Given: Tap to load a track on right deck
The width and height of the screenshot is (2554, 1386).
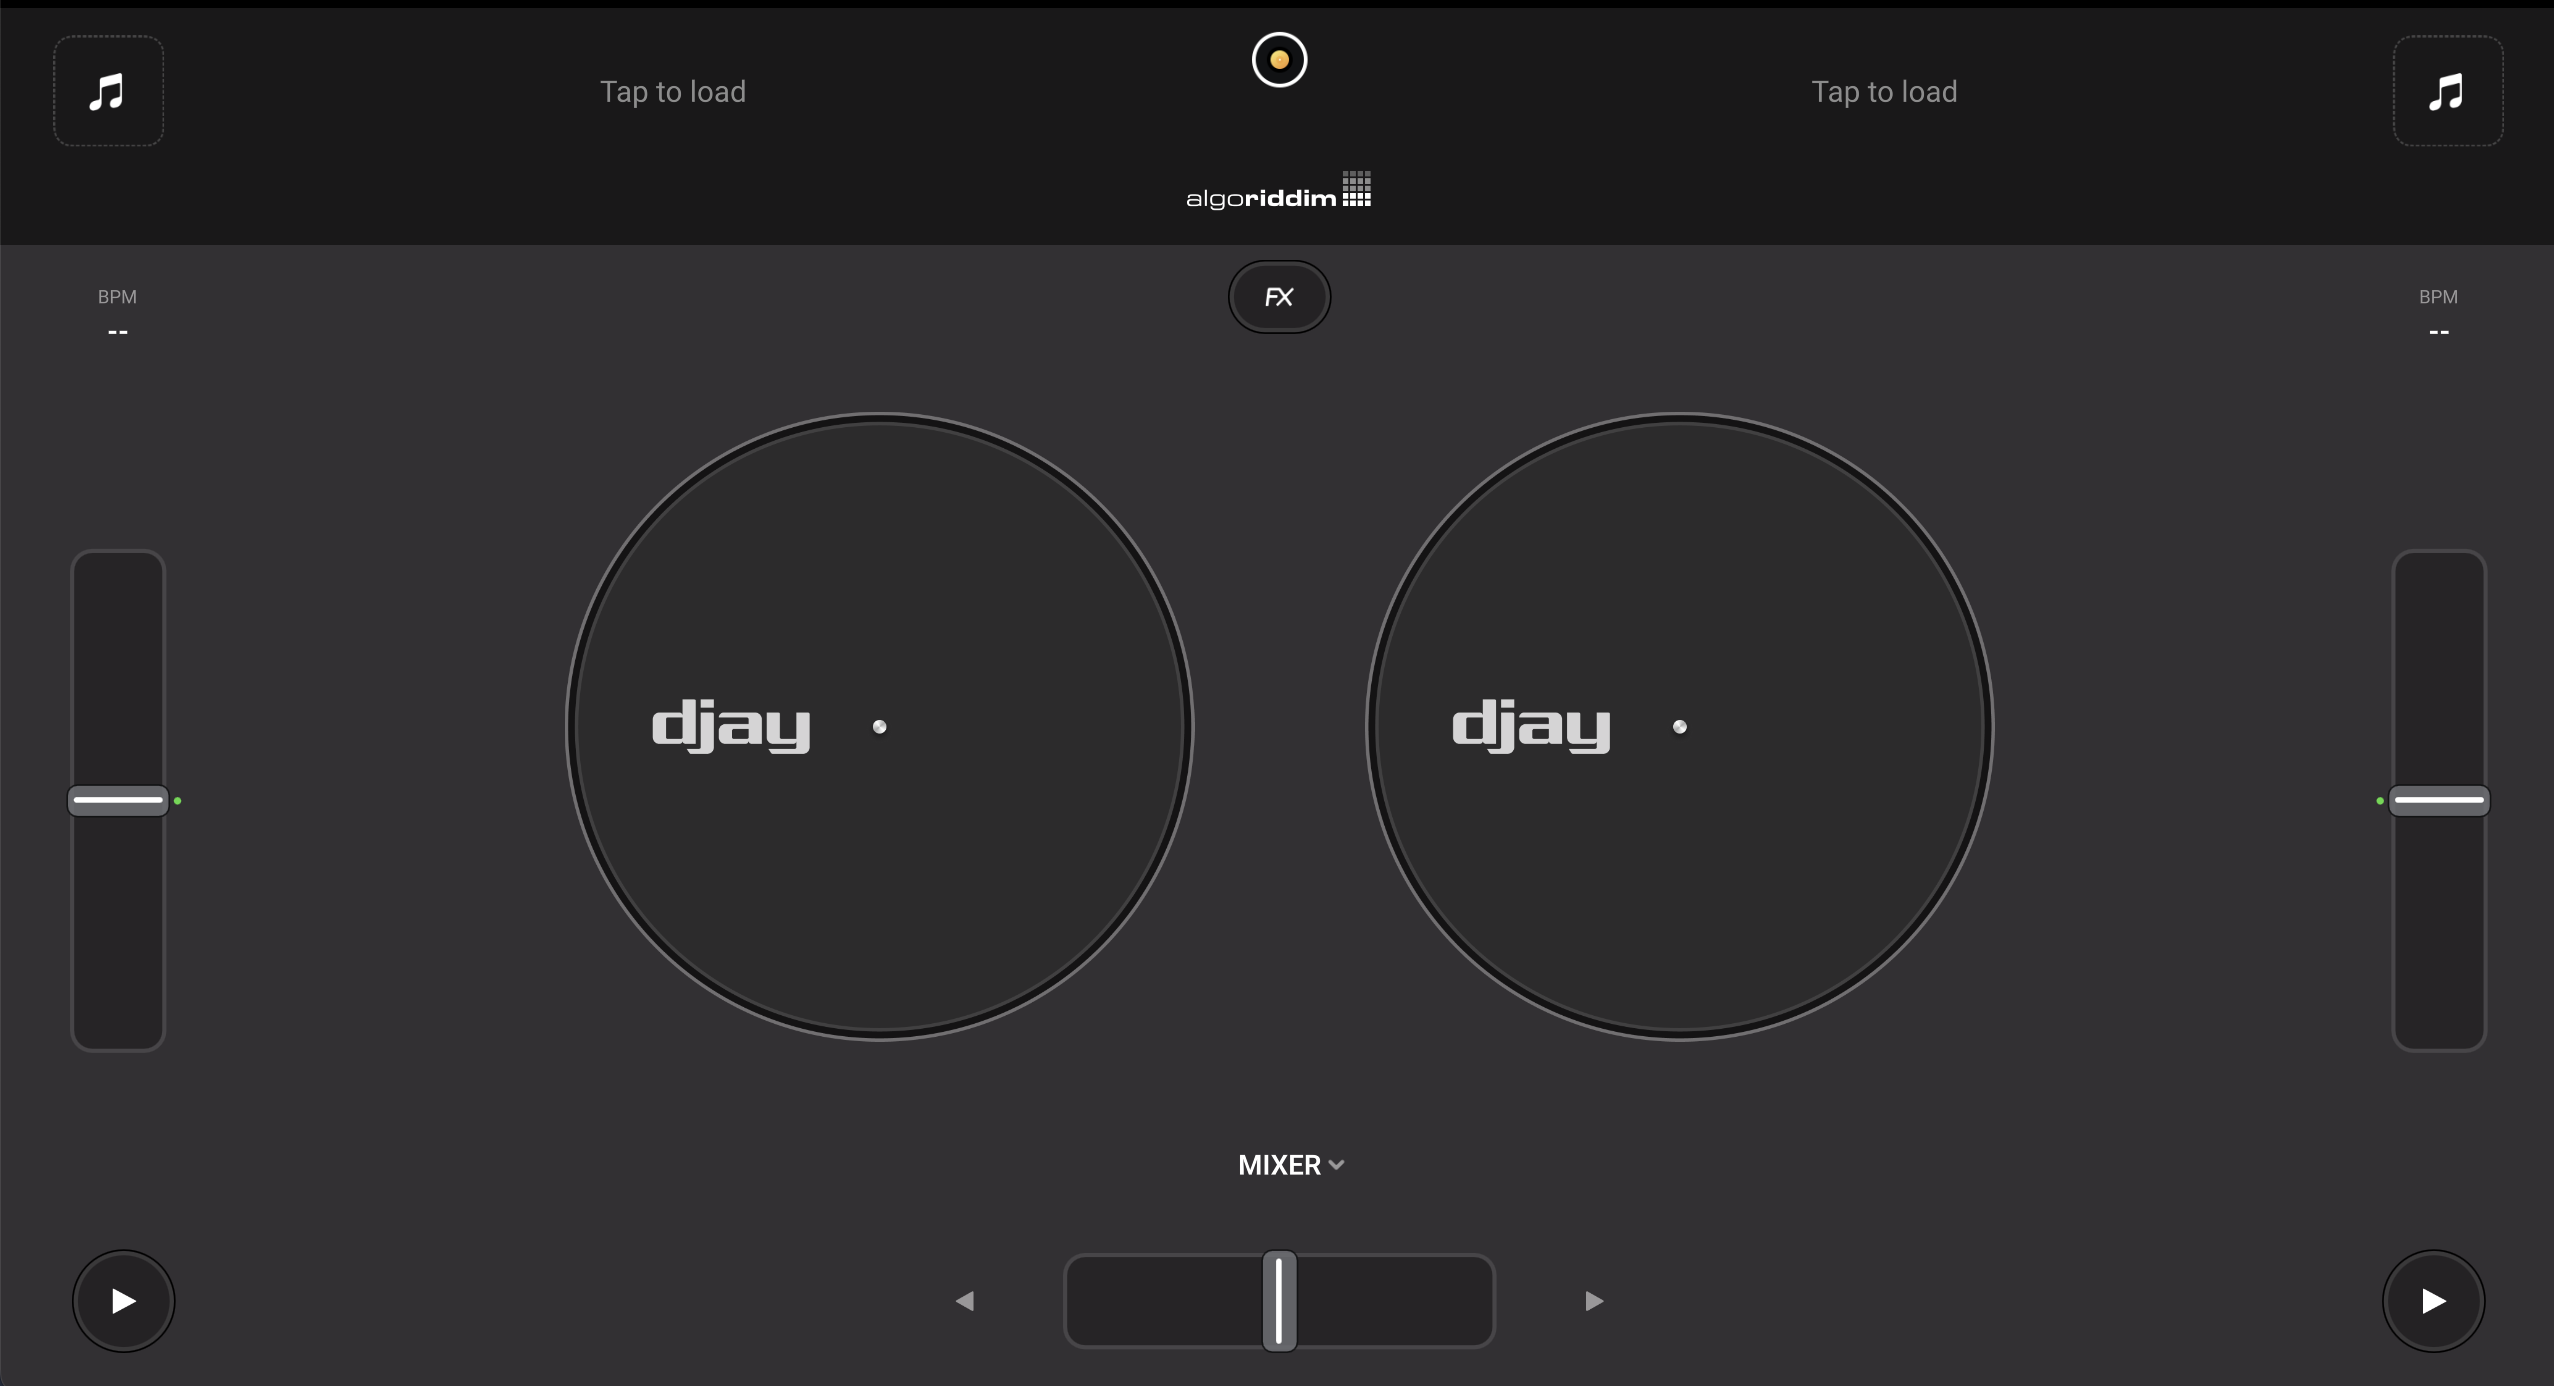Looking at the screenshot, I should click(1883, 91).
